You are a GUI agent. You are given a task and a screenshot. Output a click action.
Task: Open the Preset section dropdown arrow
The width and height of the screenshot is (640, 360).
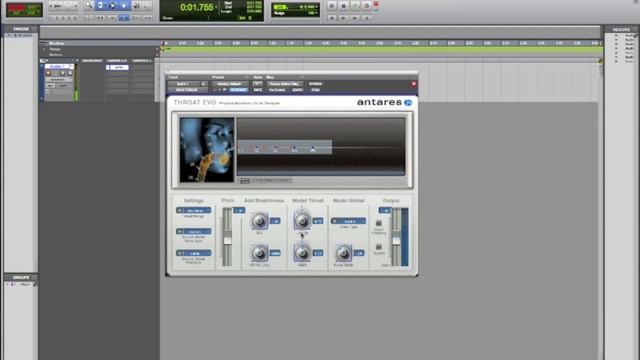246,77
